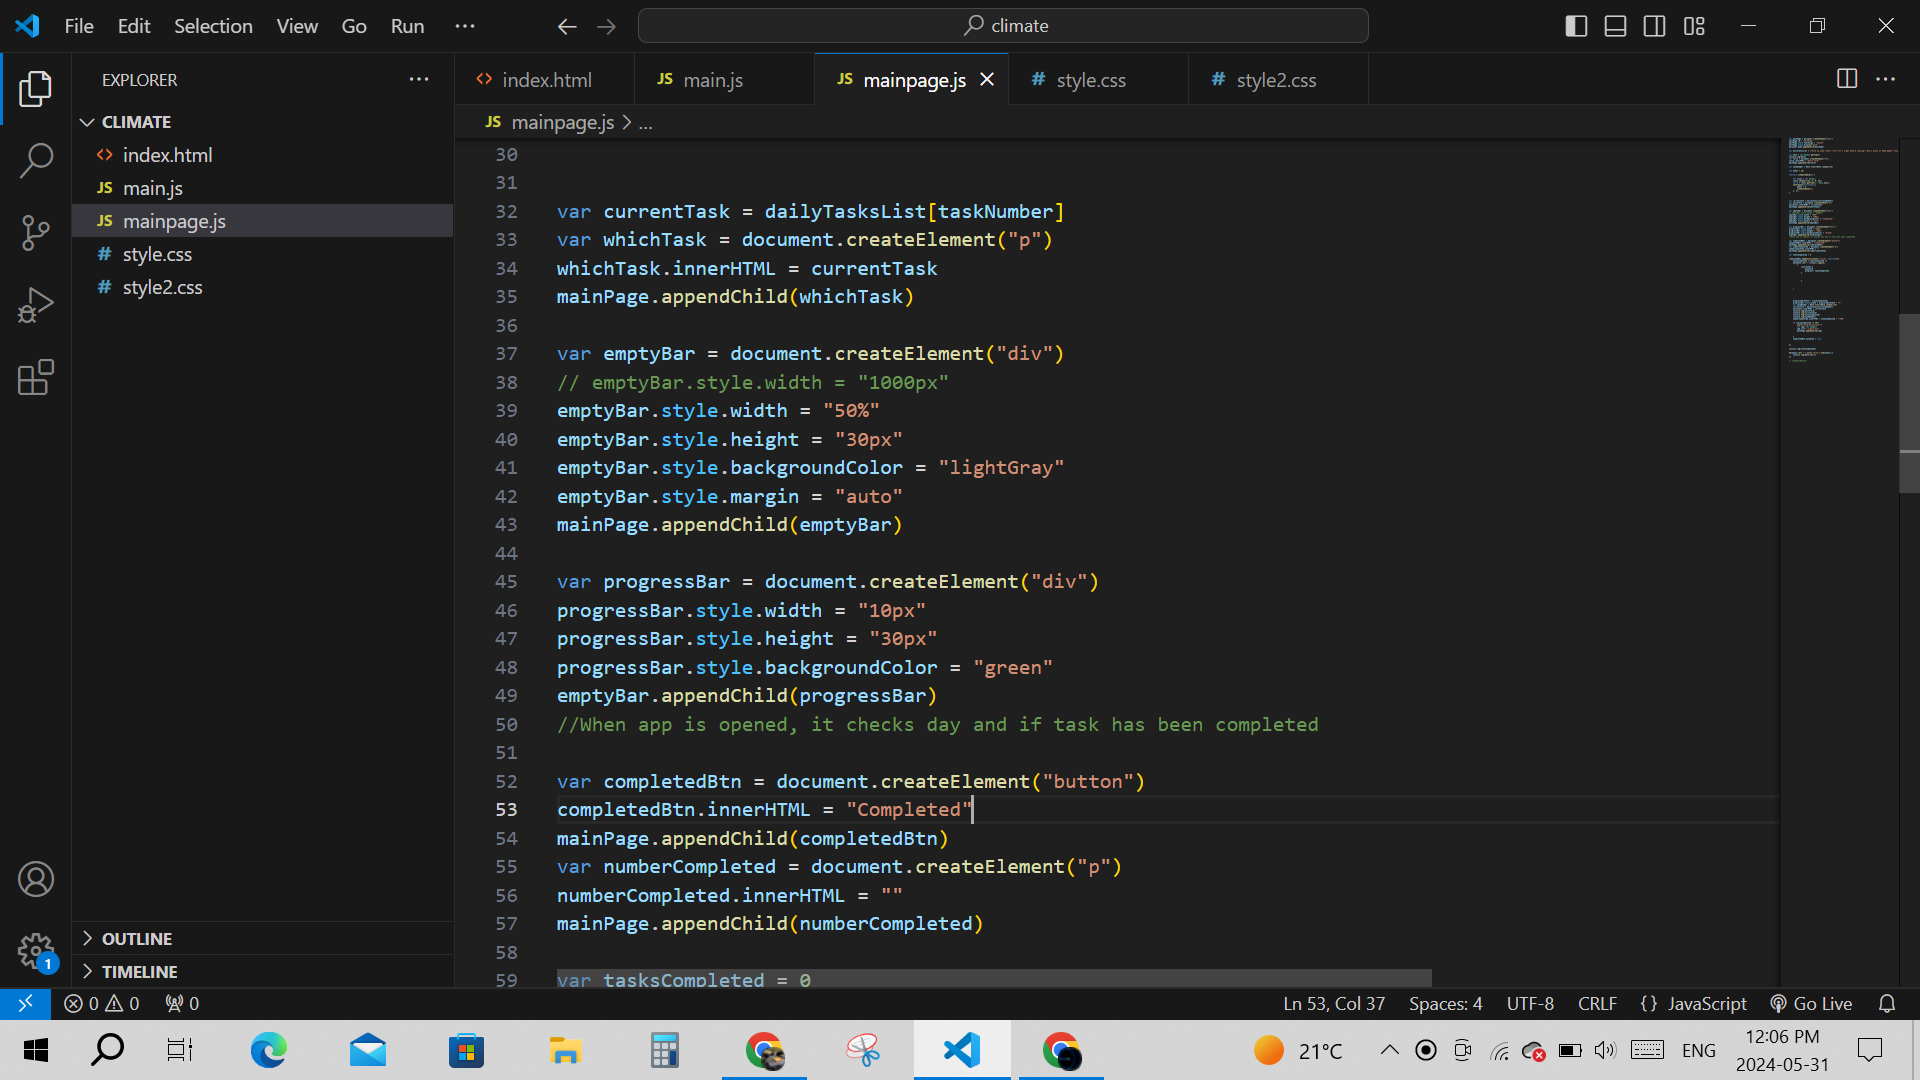Click the notifications bell in status bar
Screen dimensions: 1920x1080
tap(1886, 1003)
